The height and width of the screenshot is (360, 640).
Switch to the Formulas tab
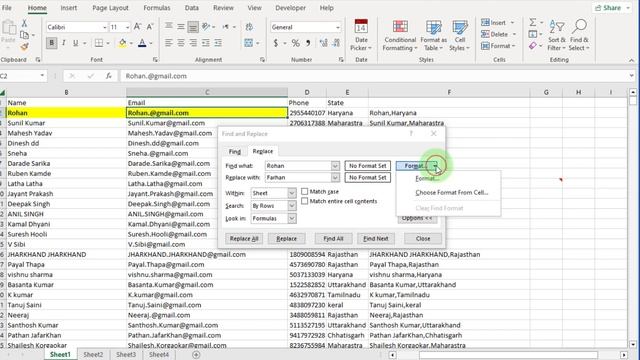pyautogui.click(x=157, y=8)
